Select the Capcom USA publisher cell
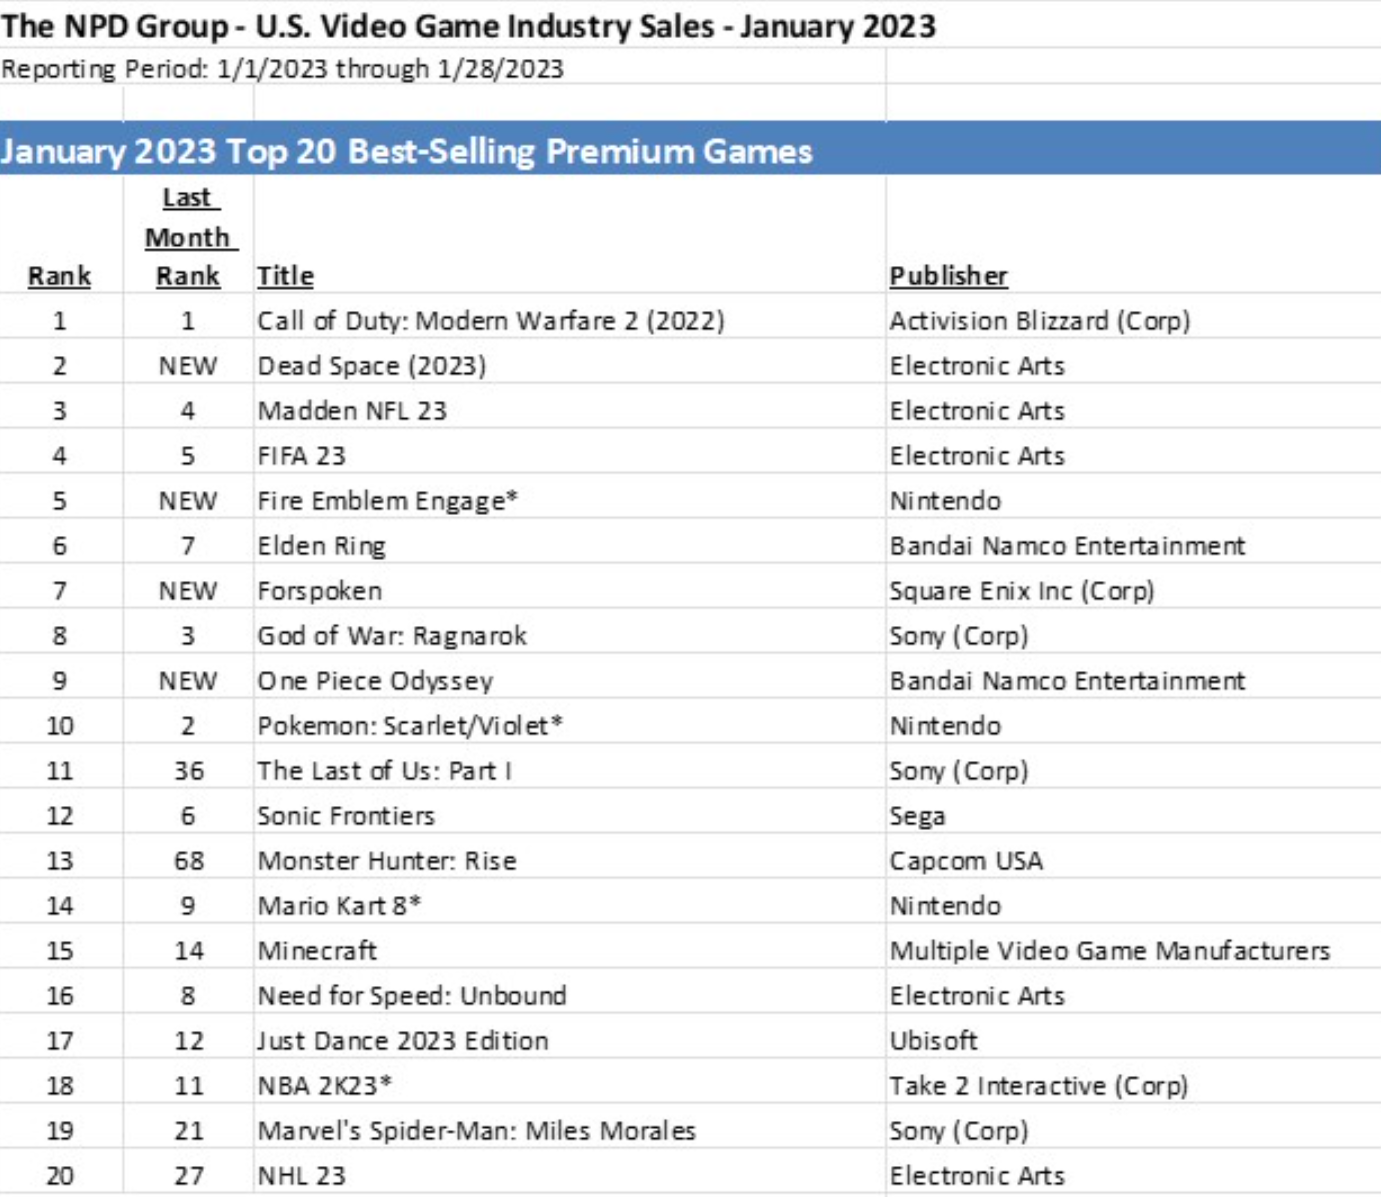Viewport: 1381px width, 1197px height. (x=965, y=861)
